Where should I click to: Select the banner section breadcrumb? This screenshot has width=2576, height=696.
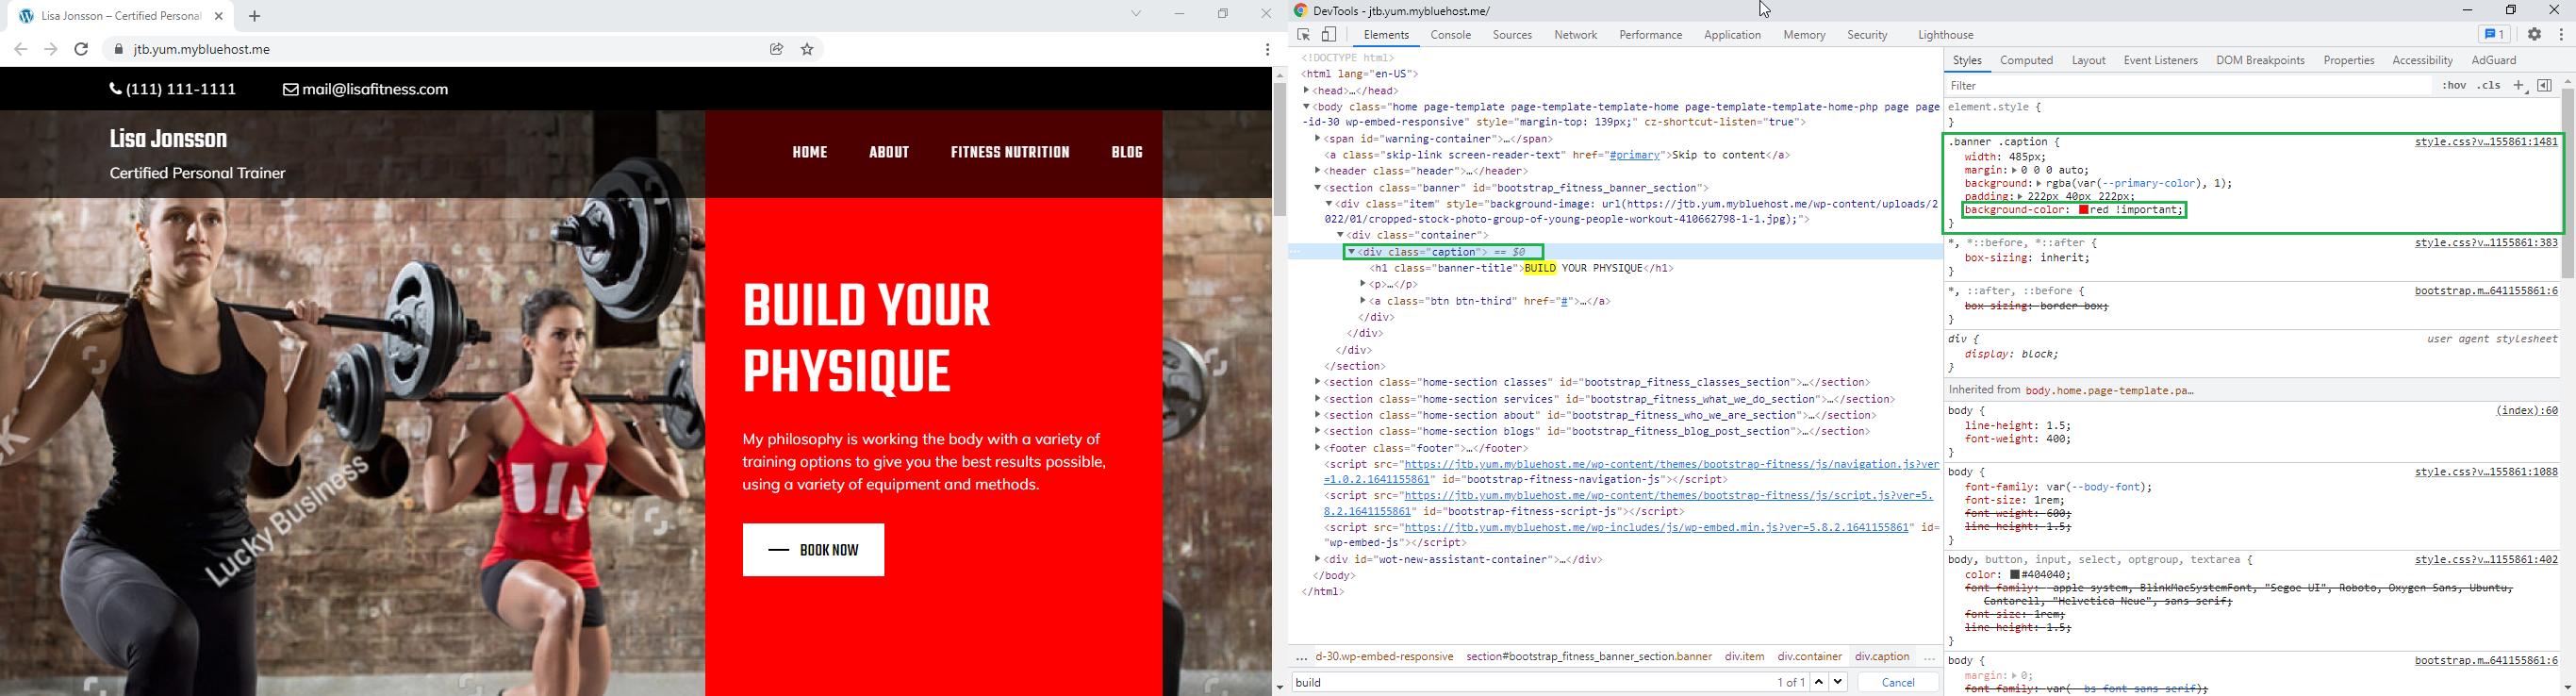point(1589,657)
